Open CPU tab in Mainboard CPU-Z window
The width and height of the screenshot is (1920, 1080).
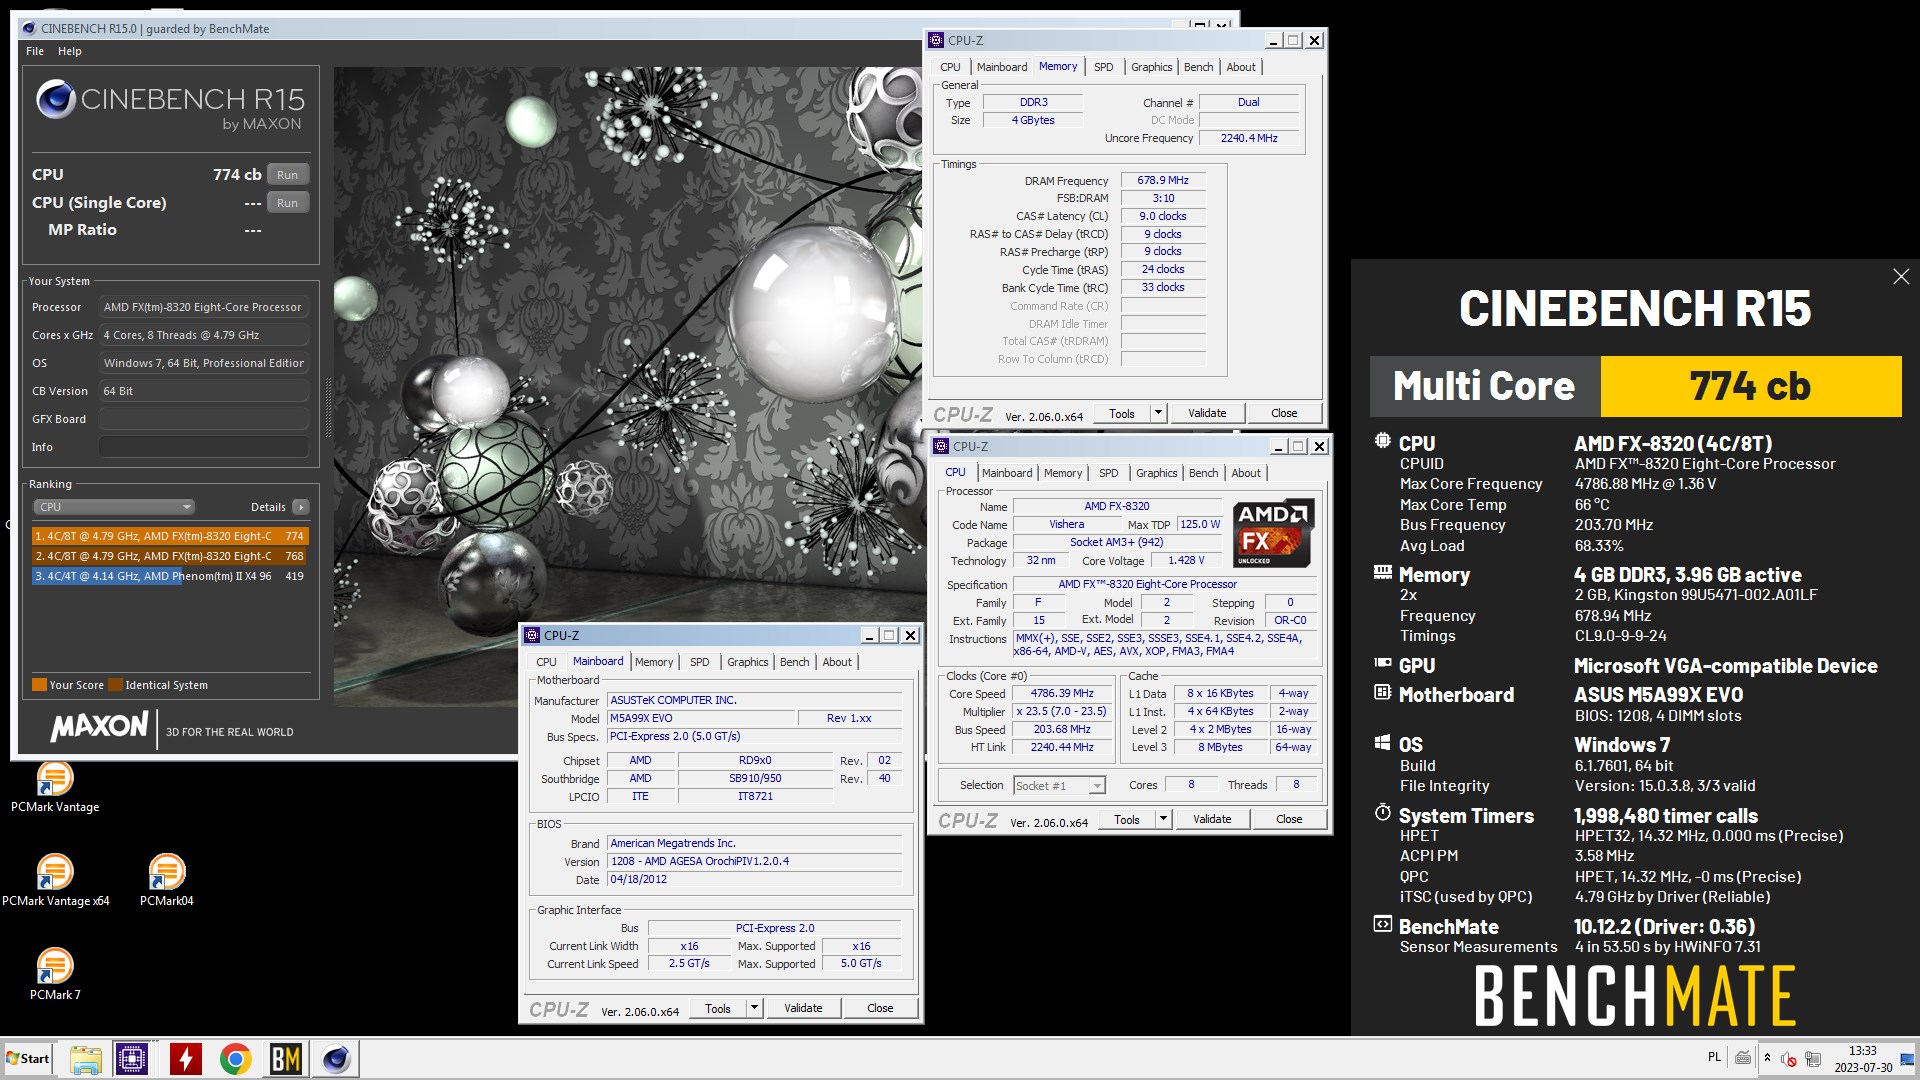pyautogui.click(x=546, y=662)
